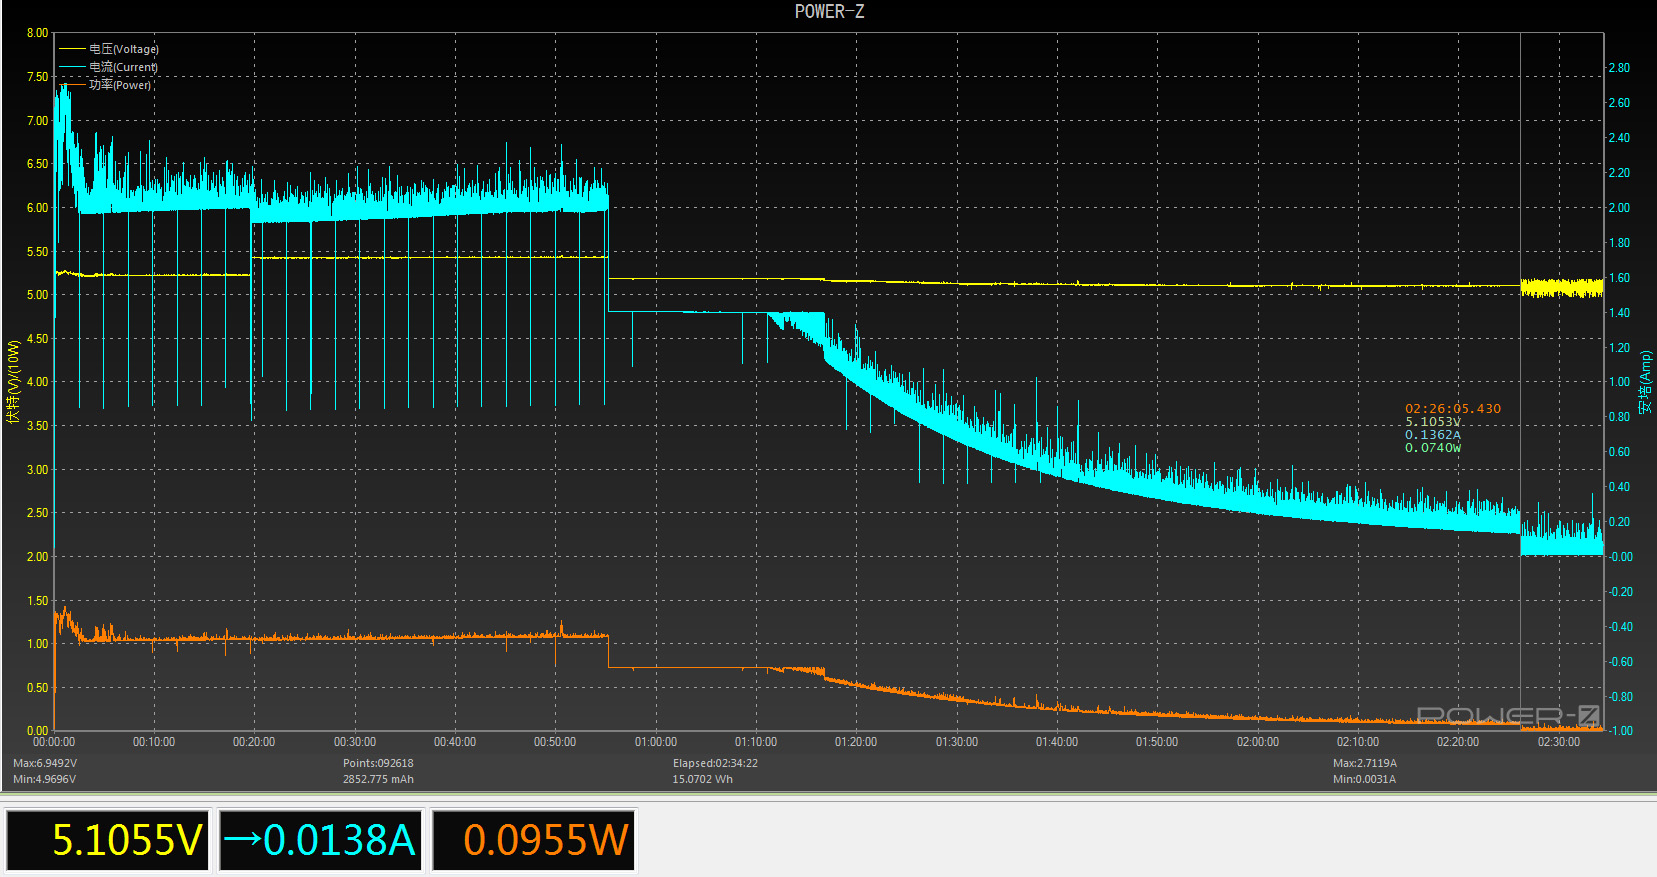The height and width of the screenshot is (877, 1657).
Task: Click the 00:20:00 time axis label
Action: pyautogui.click(x=254, y=742)
